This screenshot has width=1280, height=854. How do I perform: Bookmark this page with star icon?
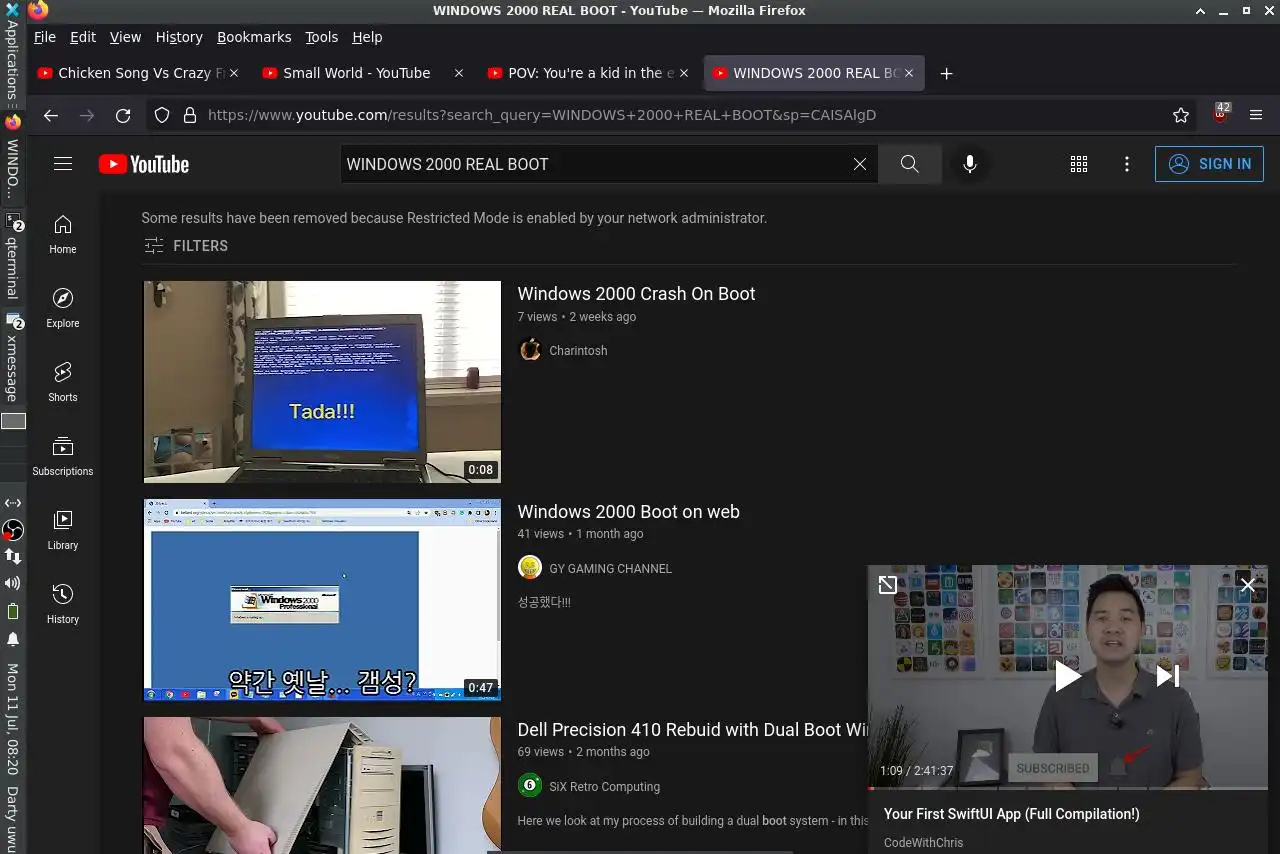(1181, 115)
